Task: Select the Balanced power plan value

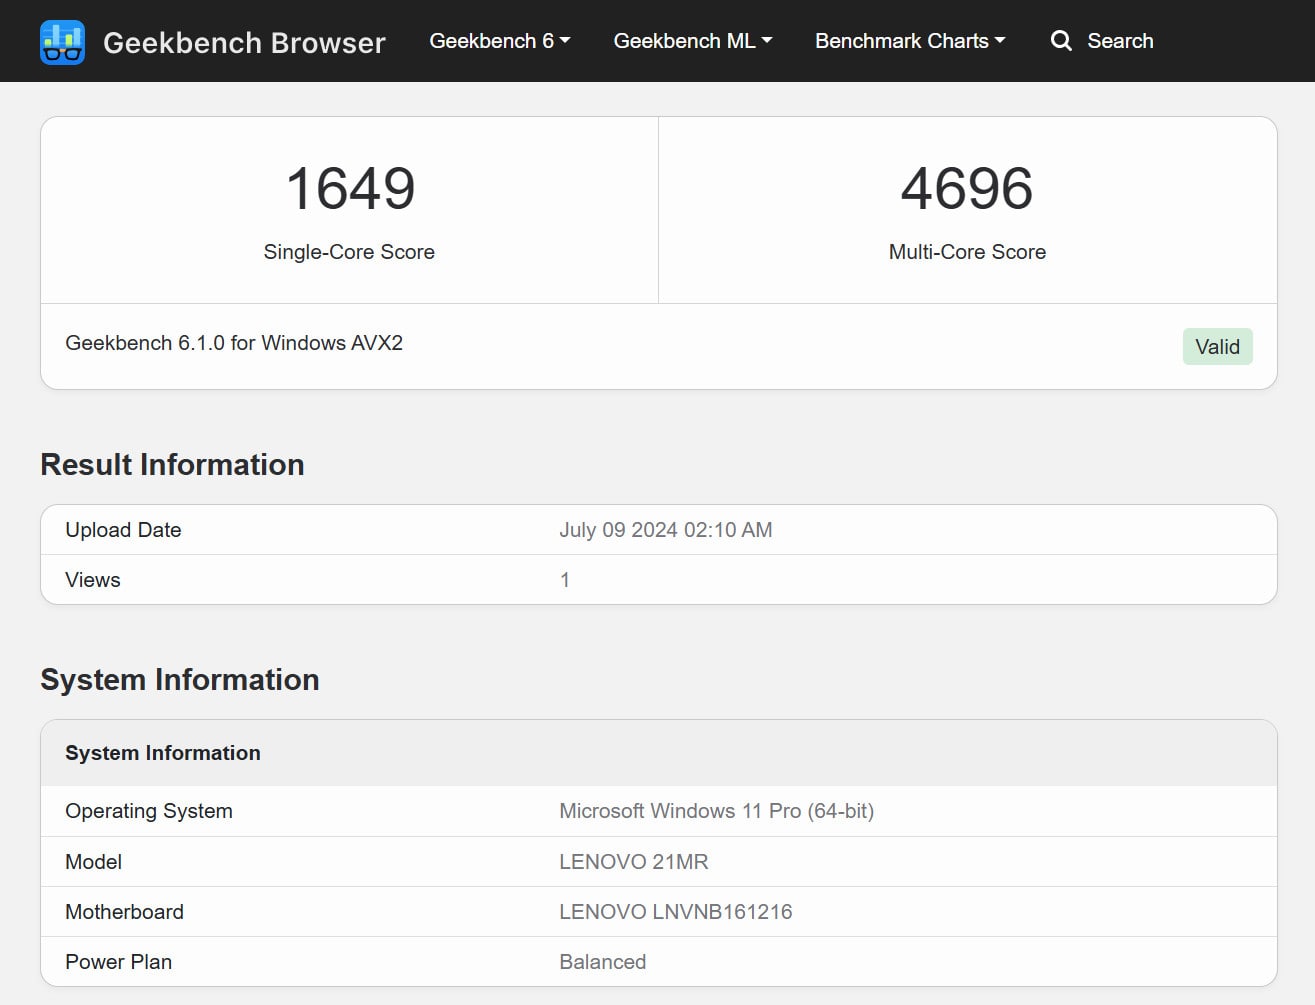Action: click(x=603, y=962)
